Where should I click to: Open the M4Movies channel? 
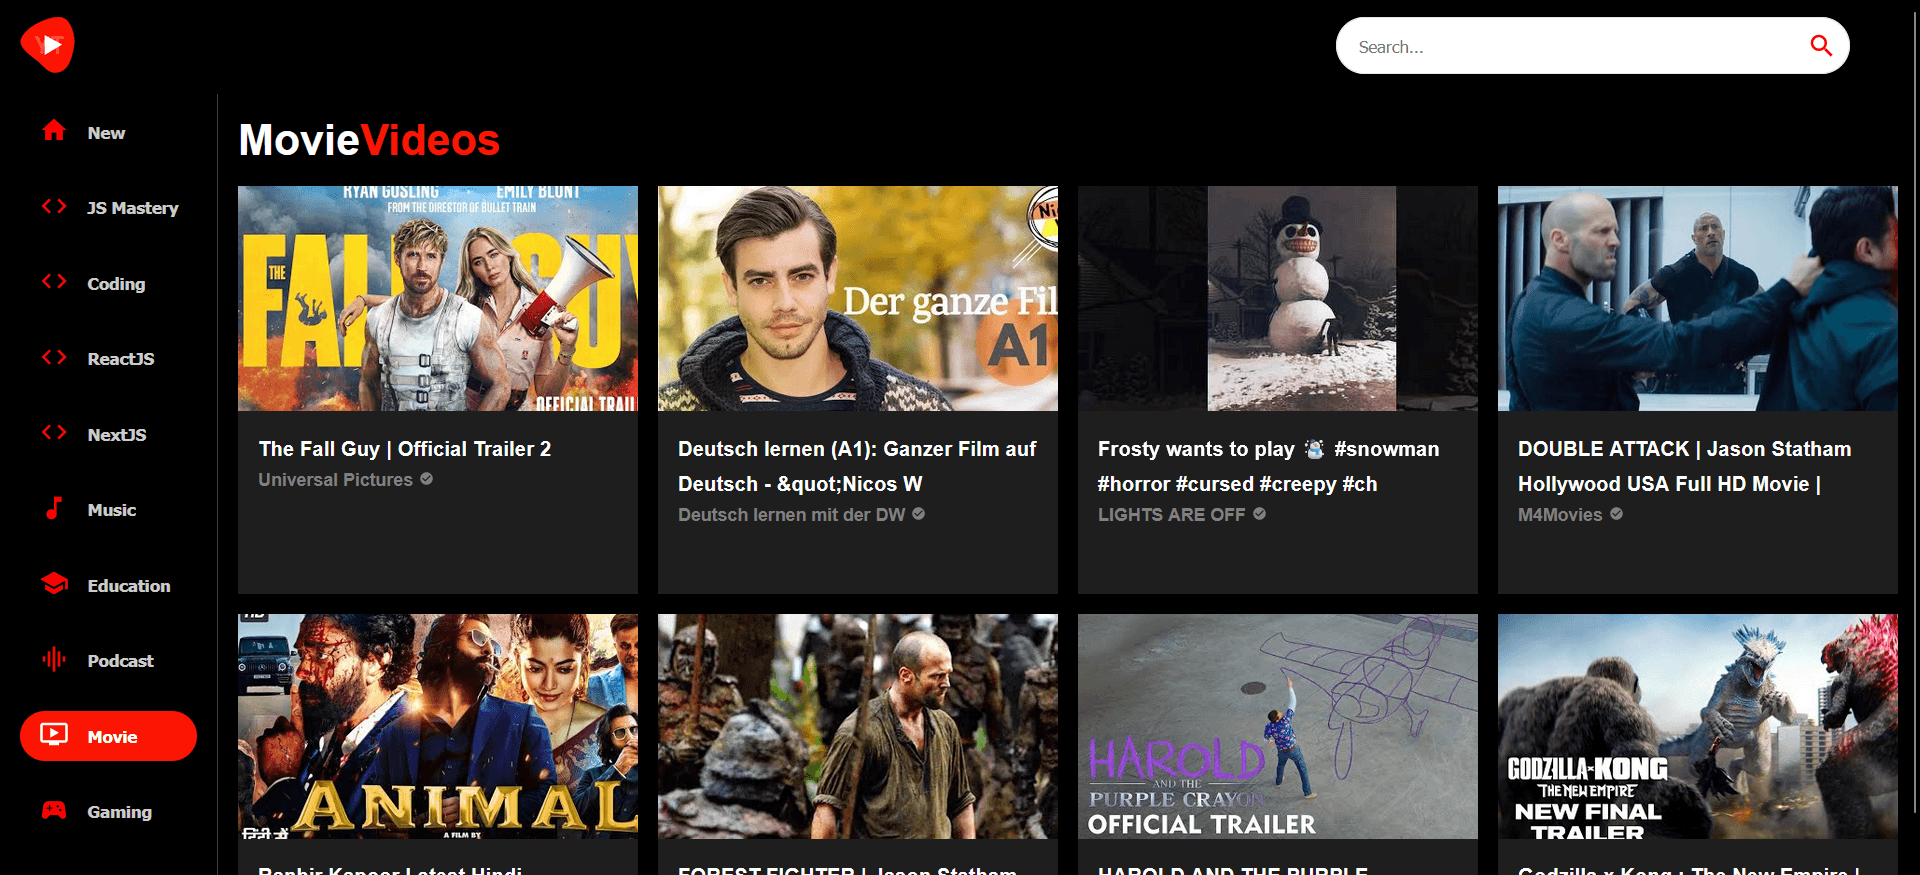1560,515
